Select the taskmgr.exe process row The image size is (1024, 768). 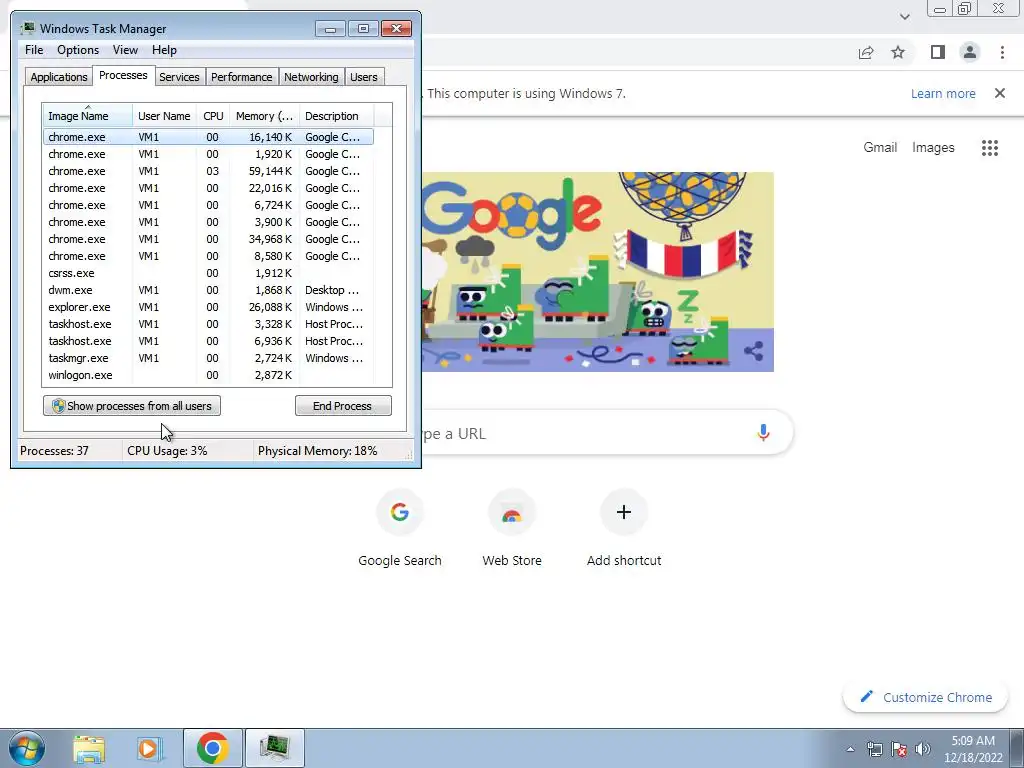coord(209,358)
